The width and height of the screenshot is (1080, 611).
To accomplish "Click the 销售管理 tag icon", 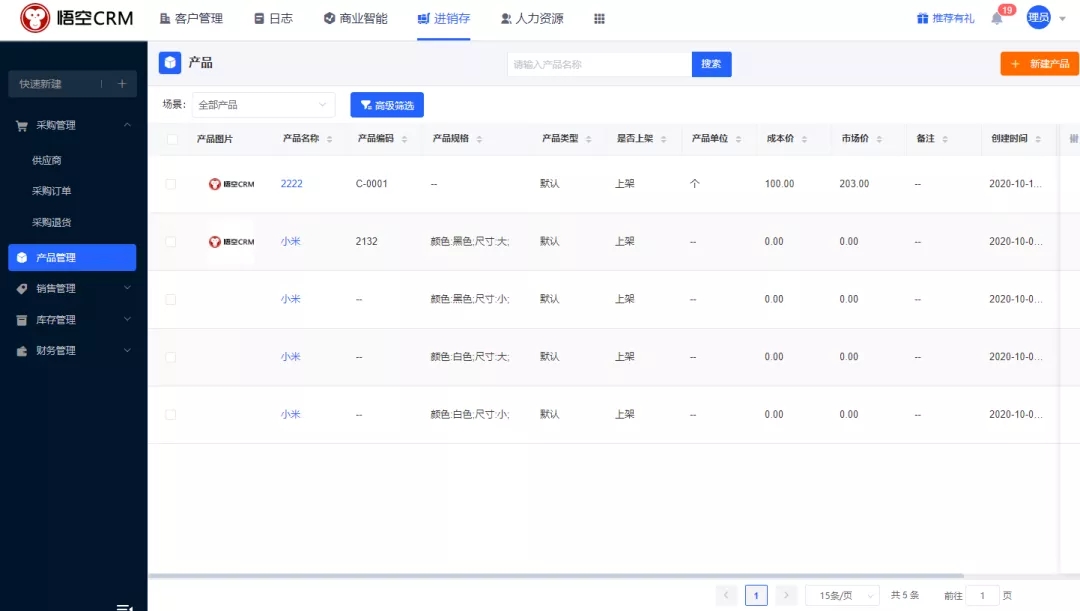I will pyautogui.click(x=22, y=289).
